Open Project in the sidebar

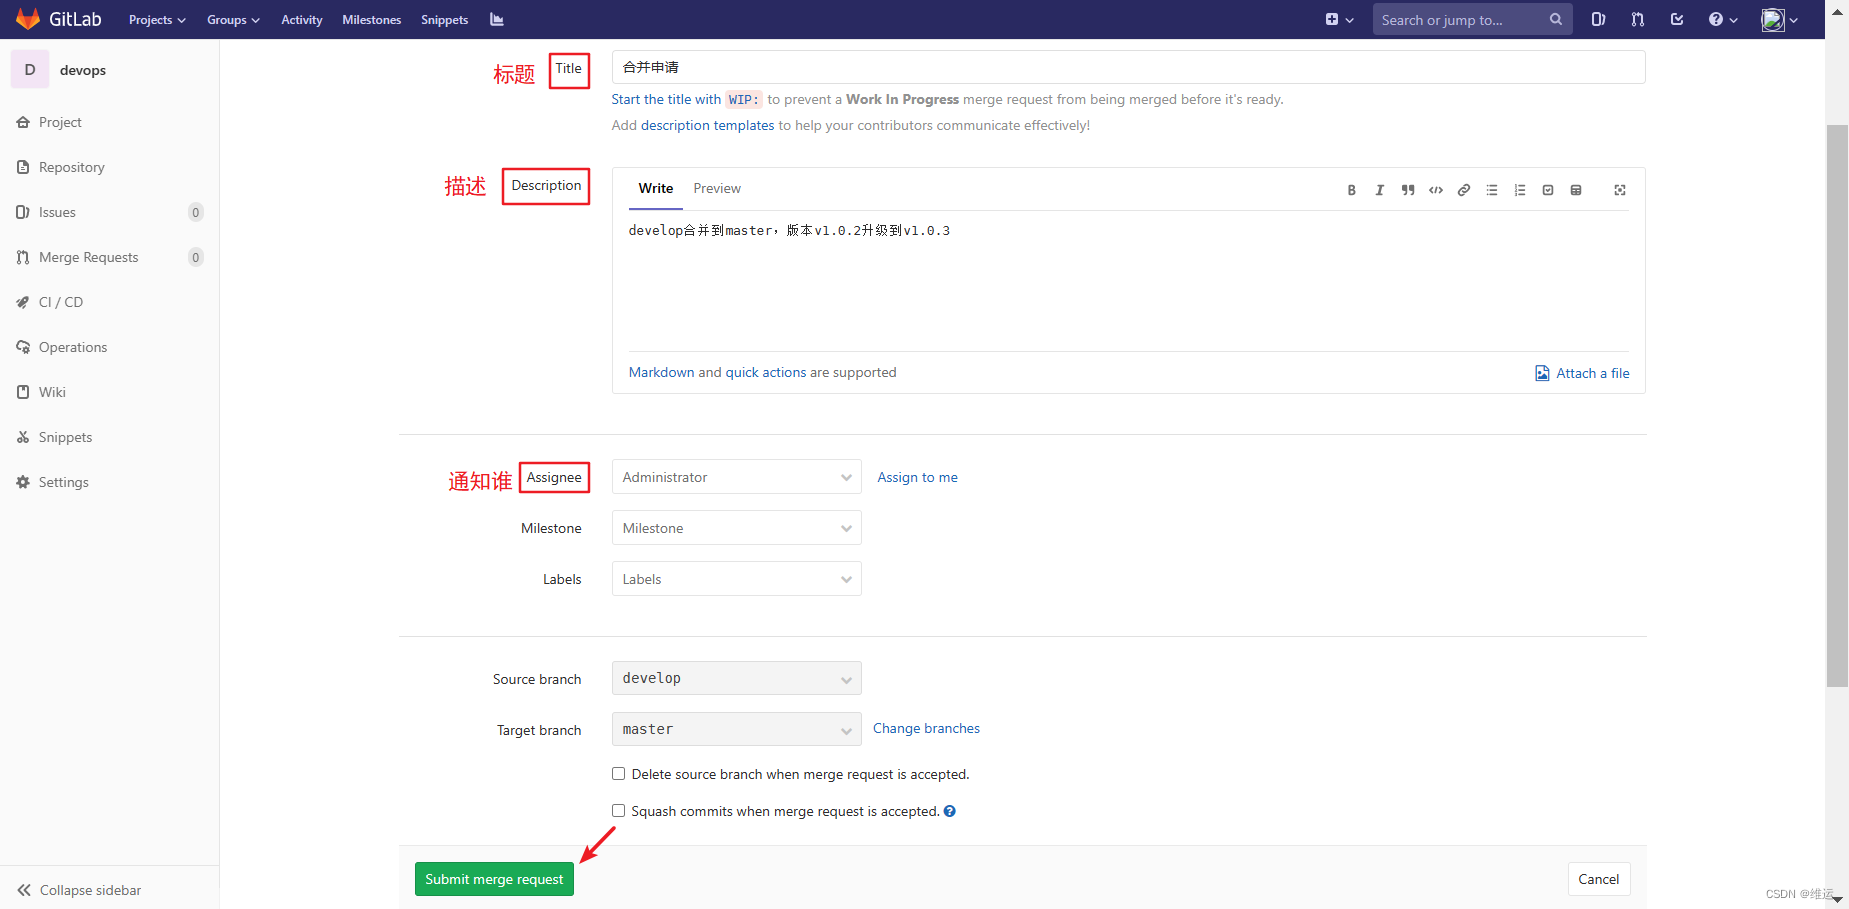click(110, 122)
